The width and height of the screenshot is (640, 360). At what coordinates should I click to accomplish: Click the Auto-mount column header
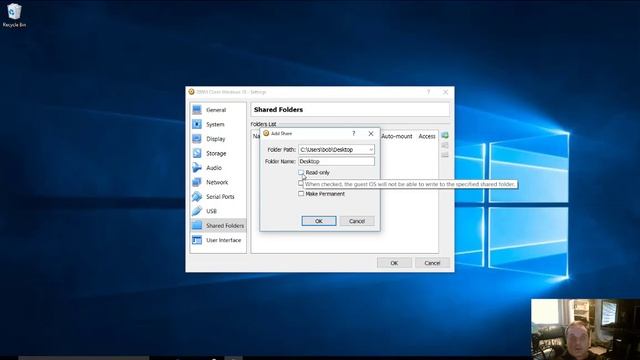click(397, 136)
